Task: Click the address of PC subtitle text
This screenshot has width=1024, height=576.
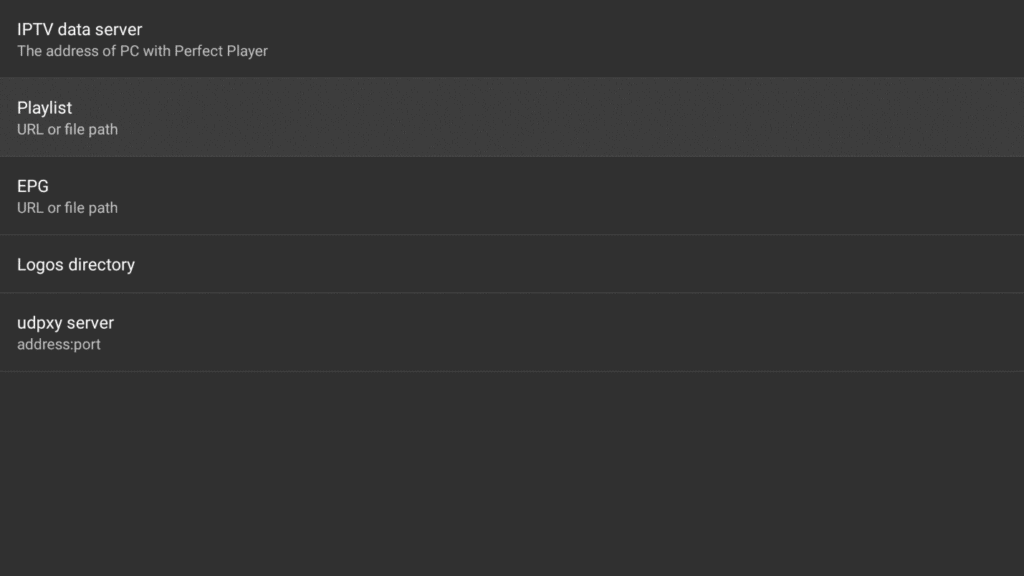Action: tap(142, 51)
